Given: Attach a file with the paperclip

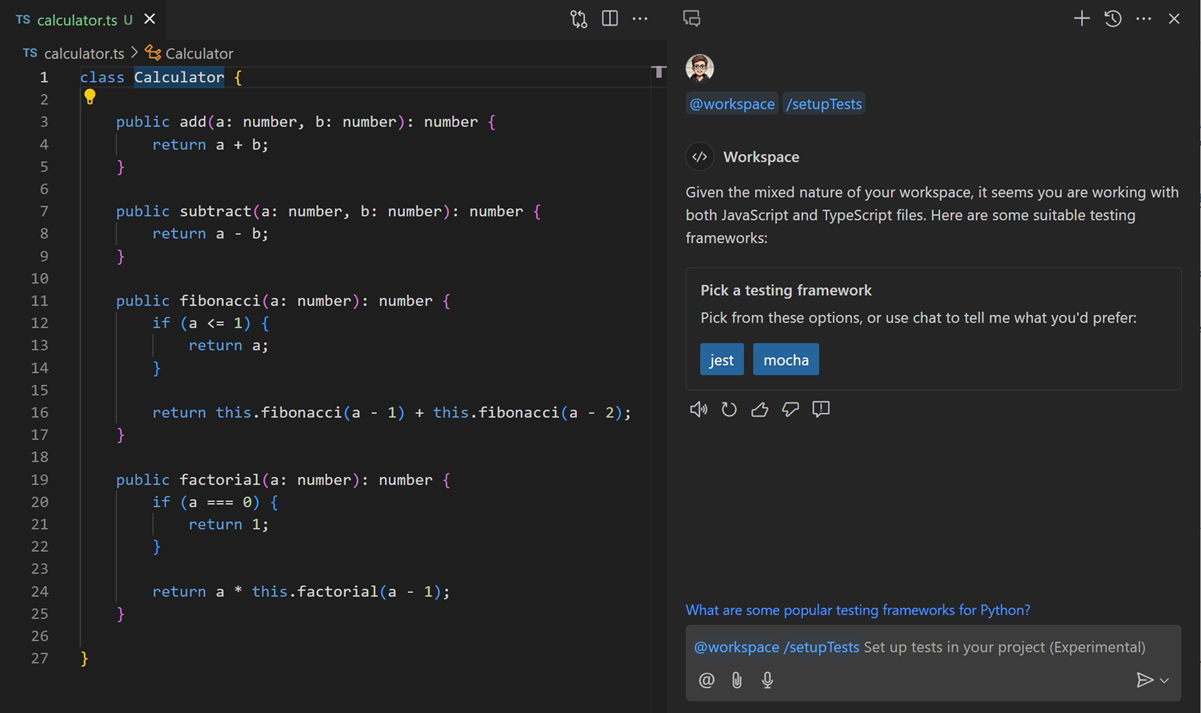Looking at the screenshot, I should coord(737,680).
